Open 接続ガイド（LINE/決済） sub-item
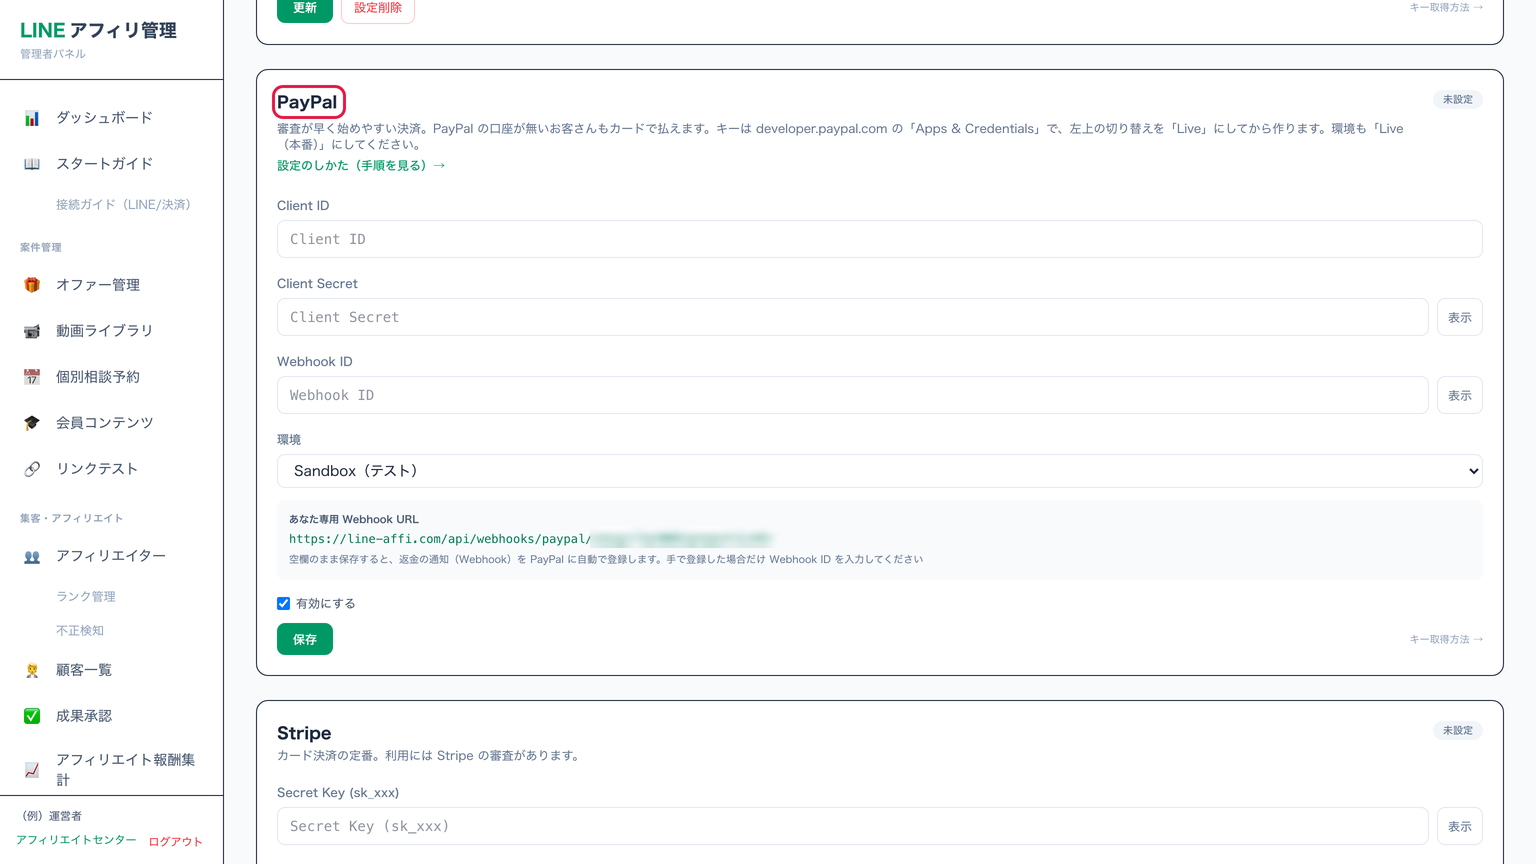 click(123, 204)
